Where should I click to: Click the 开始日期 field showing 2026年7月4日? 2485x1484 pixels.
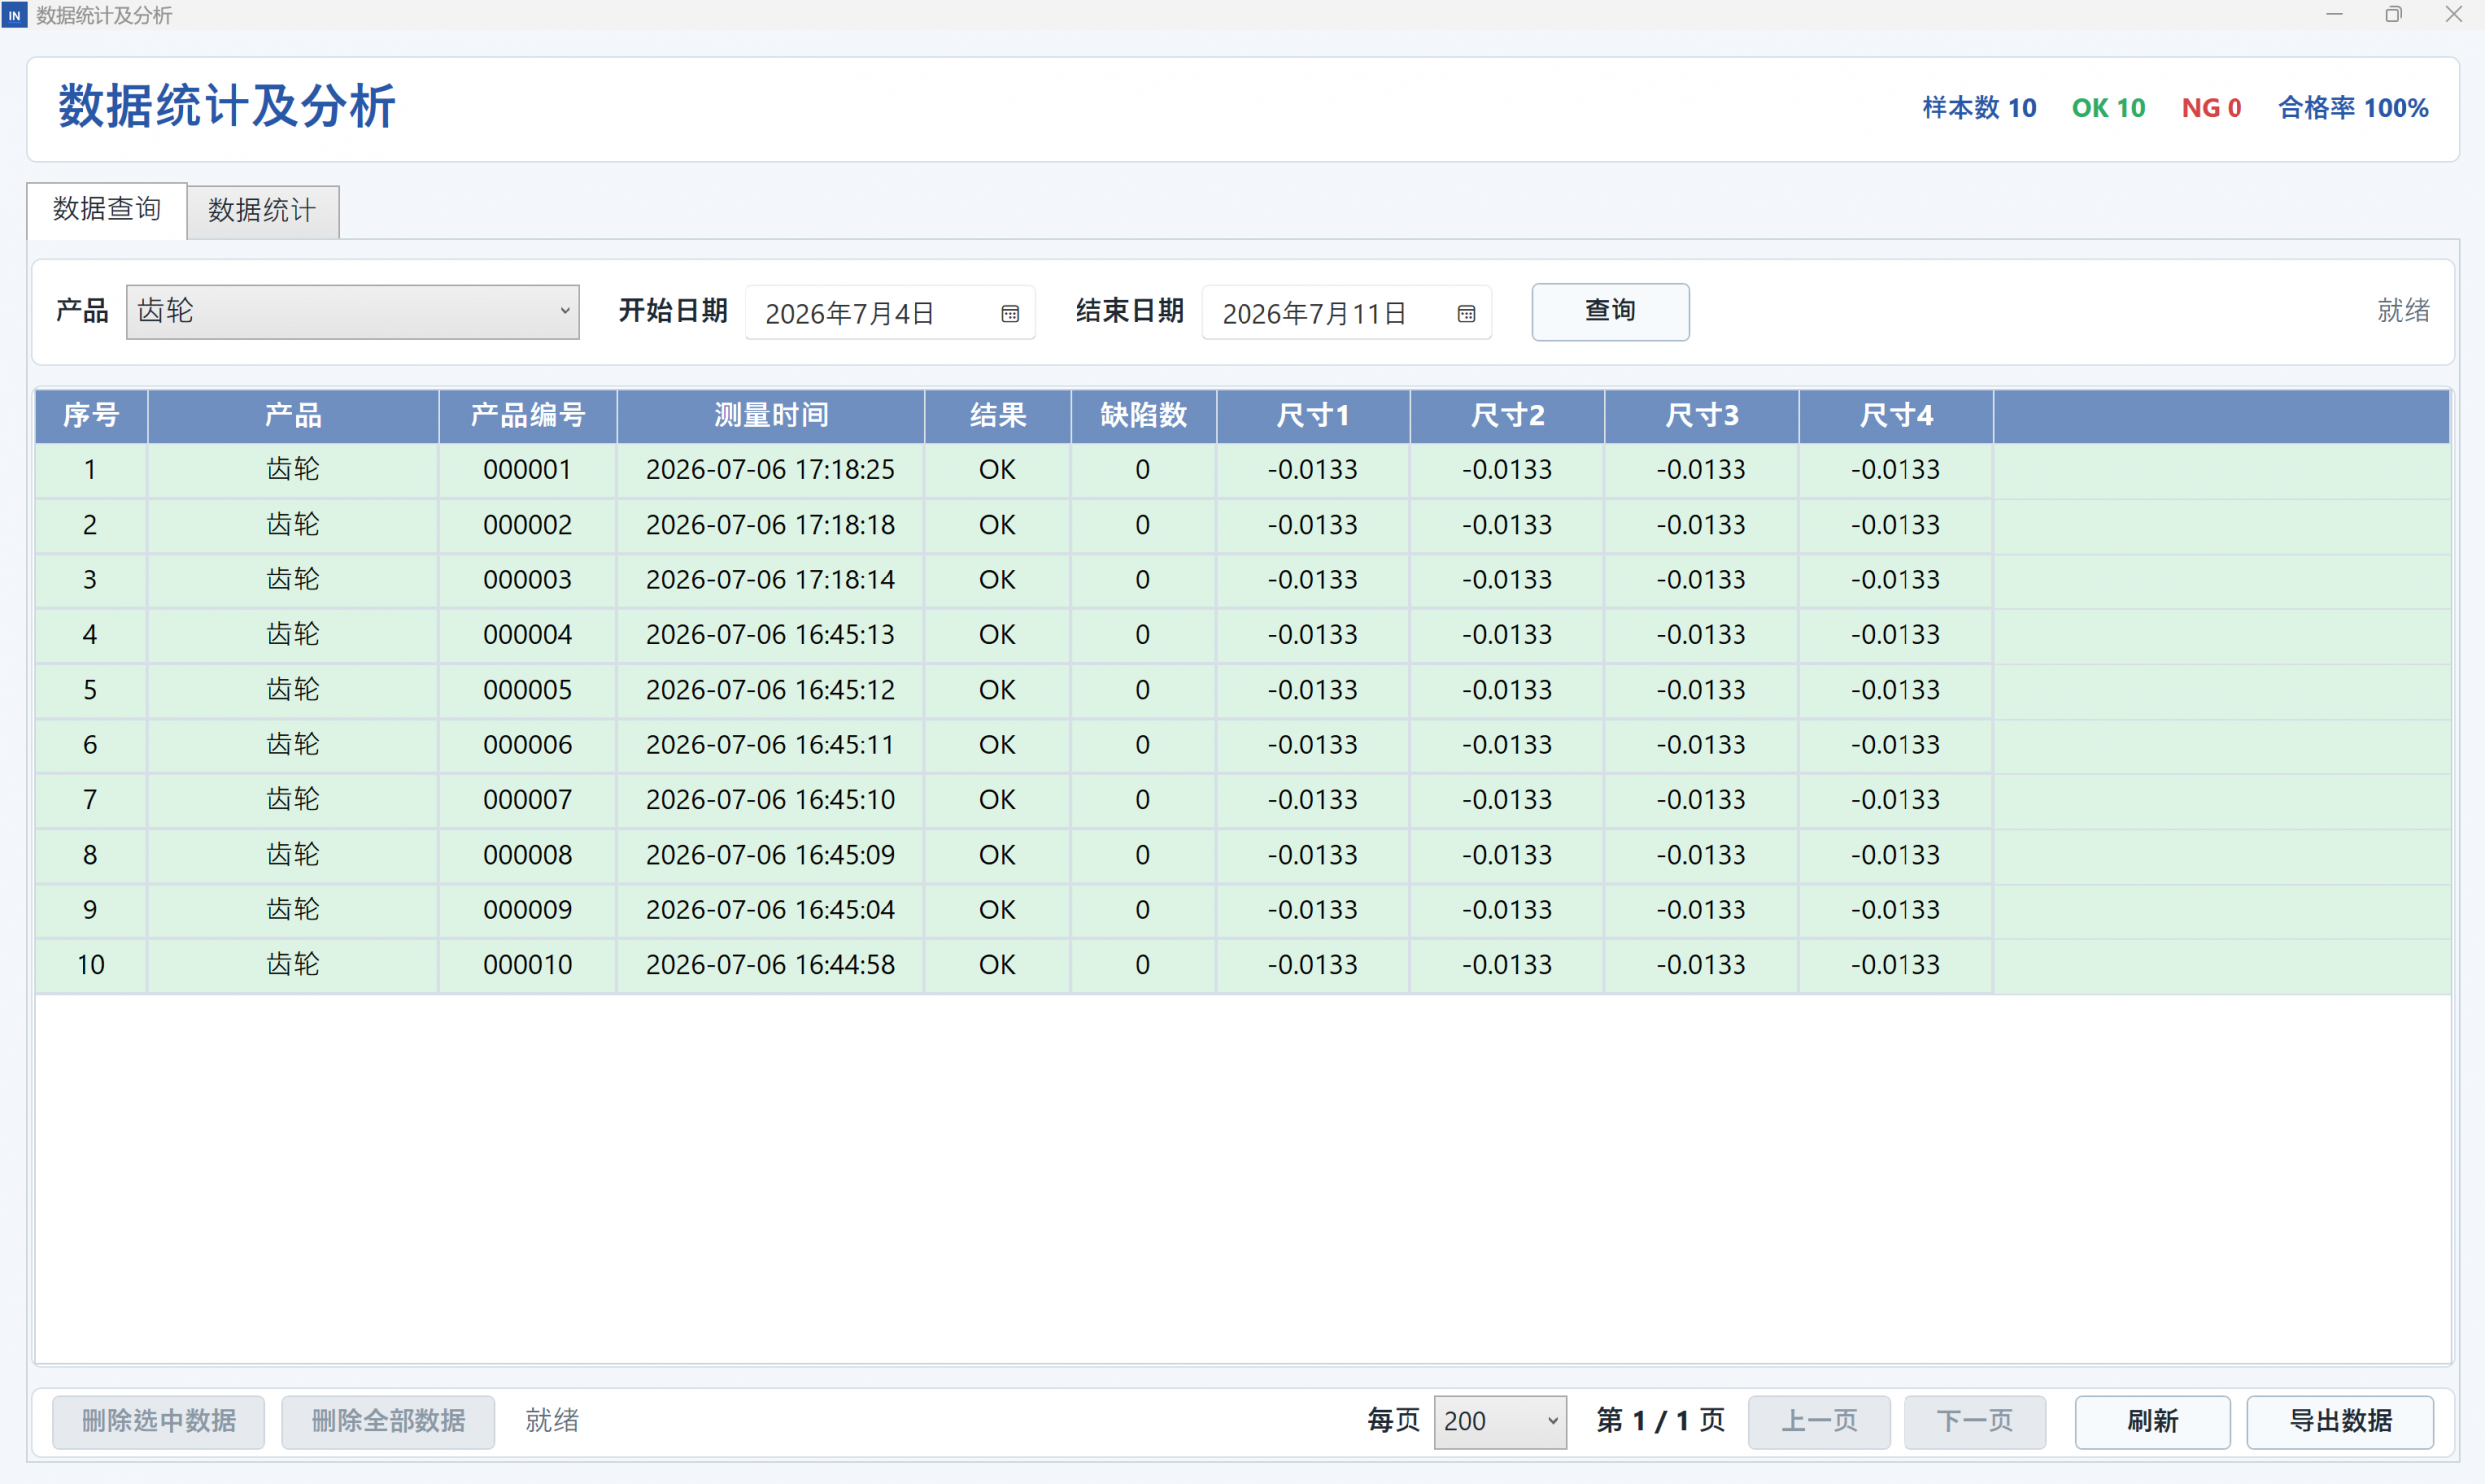pos(889,313)
